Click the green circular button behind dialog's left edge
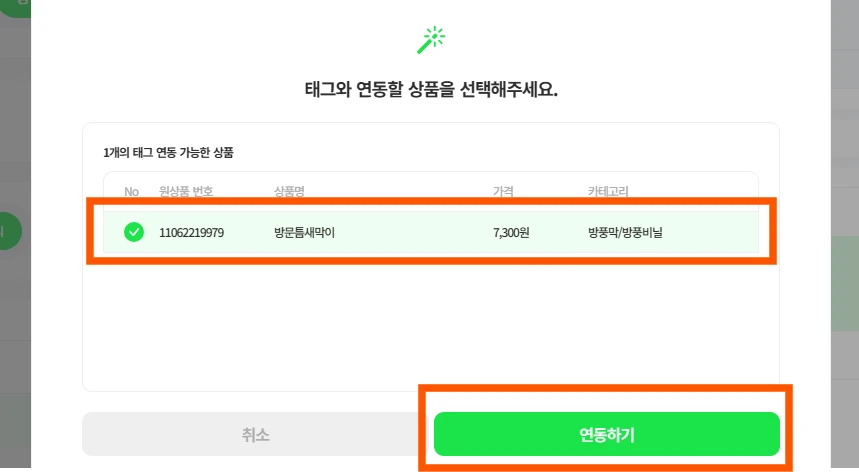Viewport: 859px width, 472px height. click(10, 231)
